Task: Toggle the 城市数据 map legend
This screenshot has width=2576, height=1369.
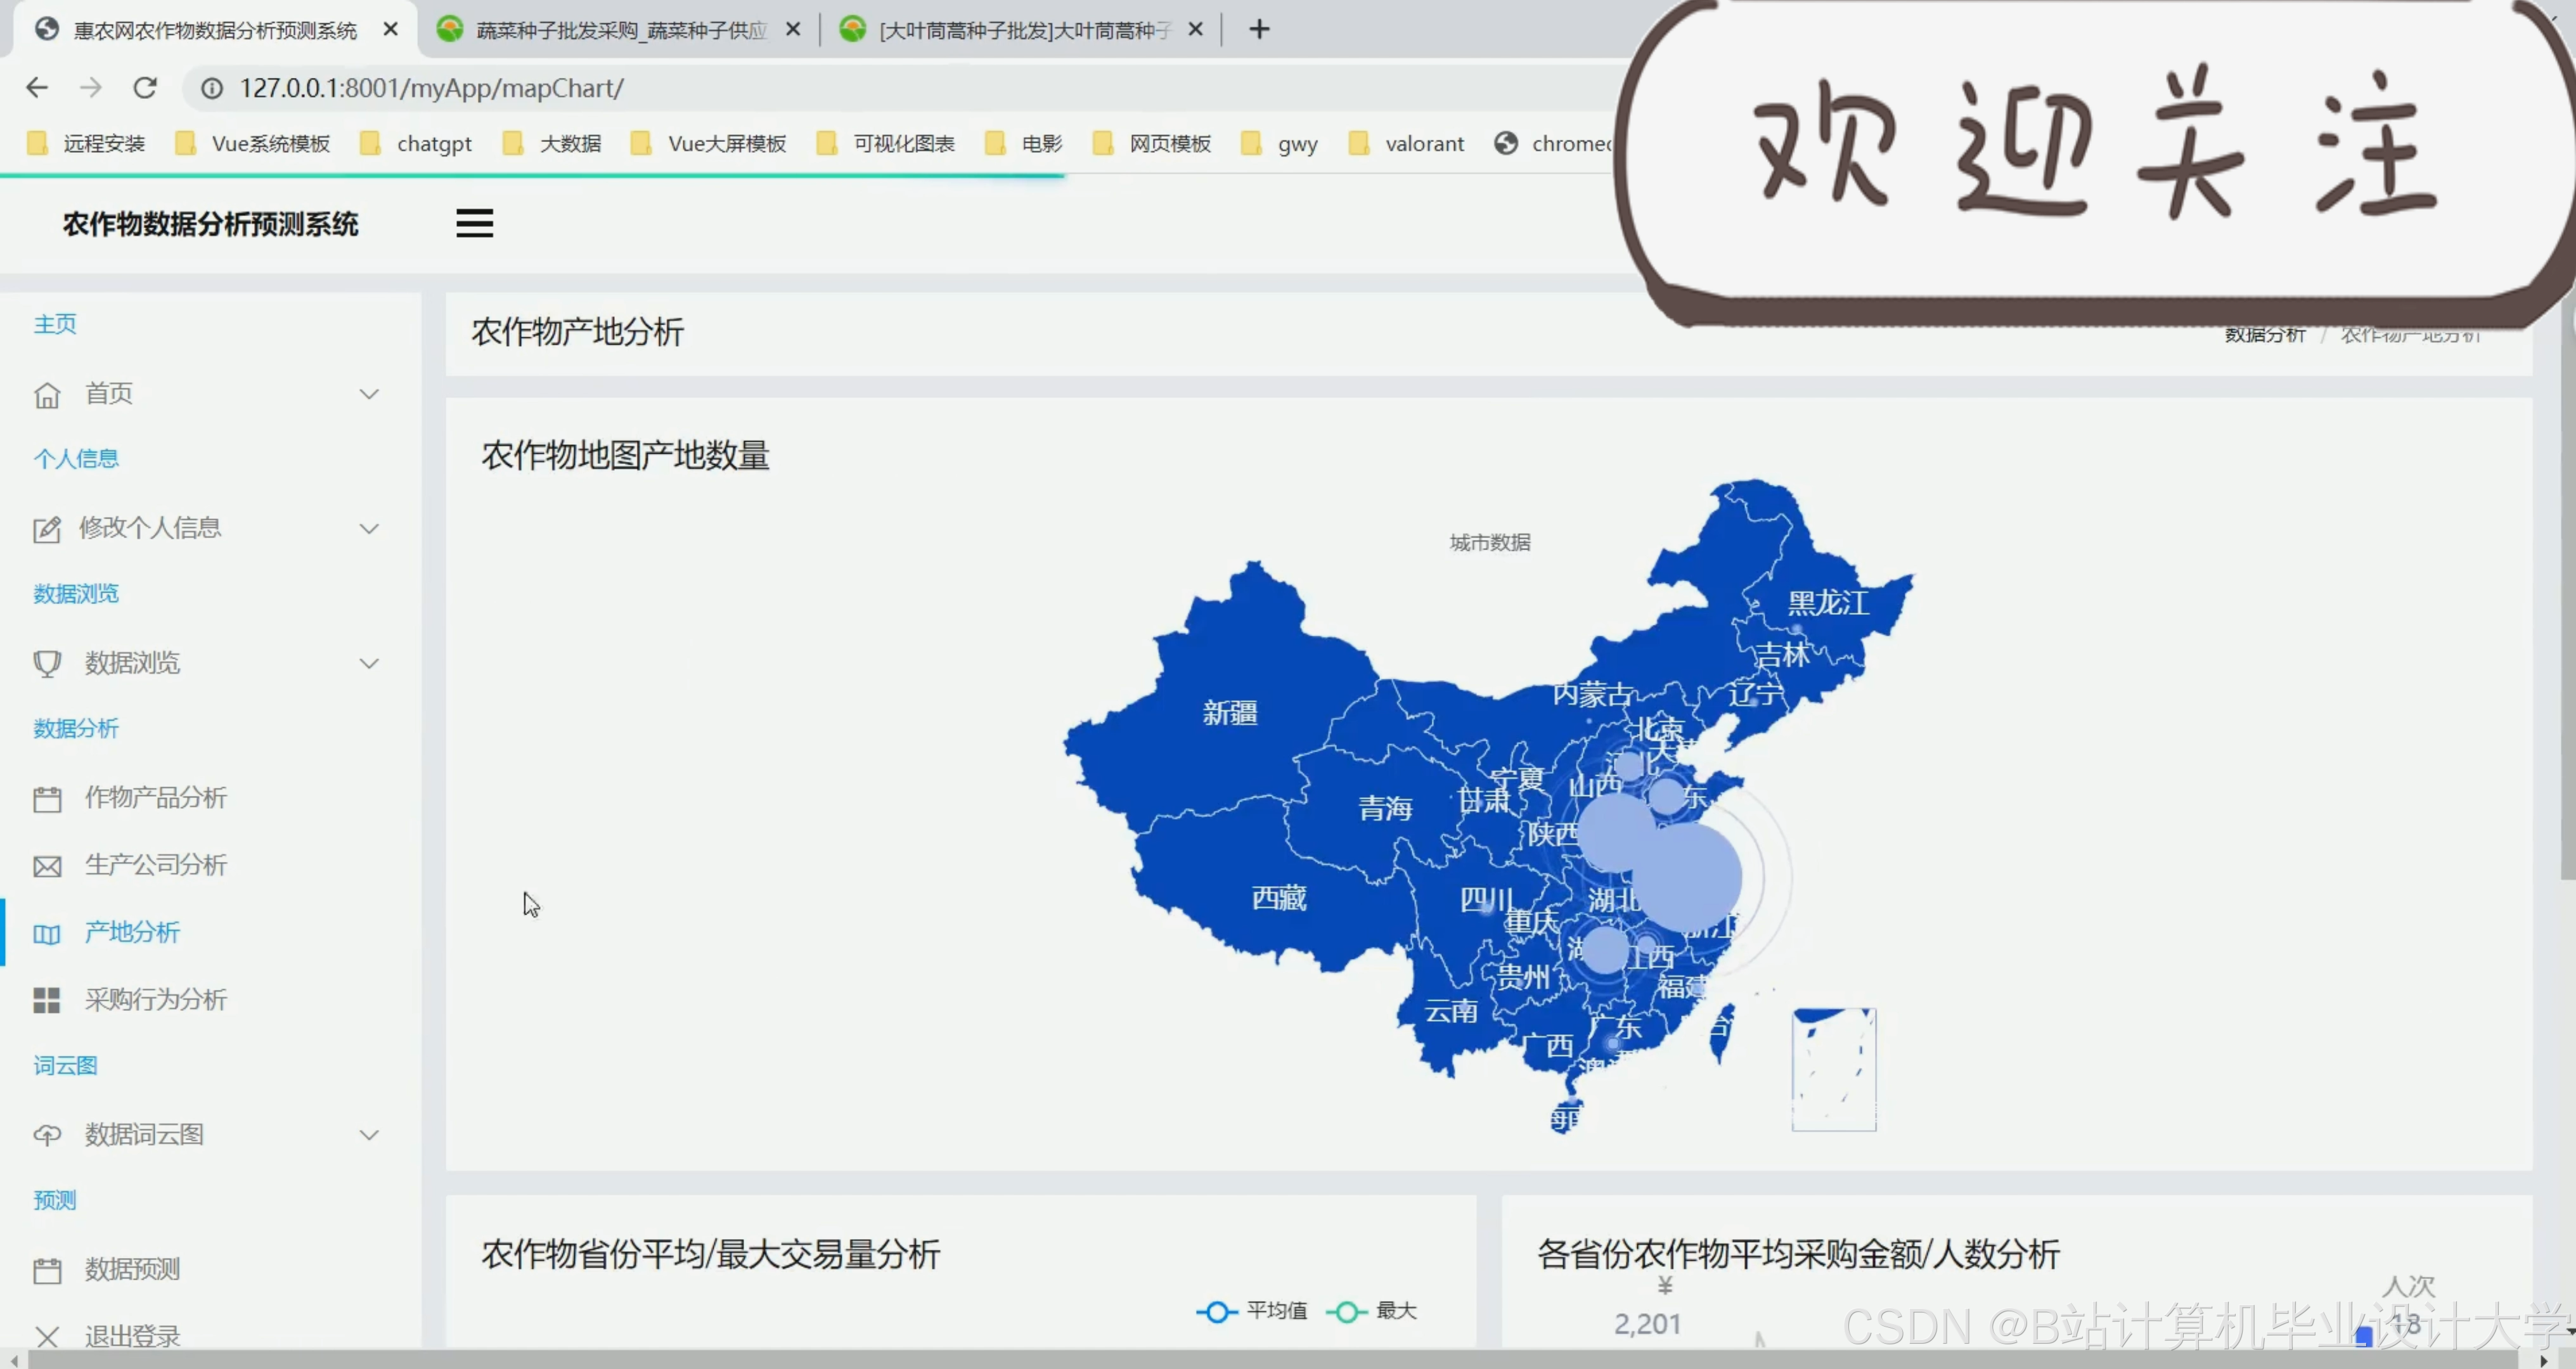Action: [1489, 542]
